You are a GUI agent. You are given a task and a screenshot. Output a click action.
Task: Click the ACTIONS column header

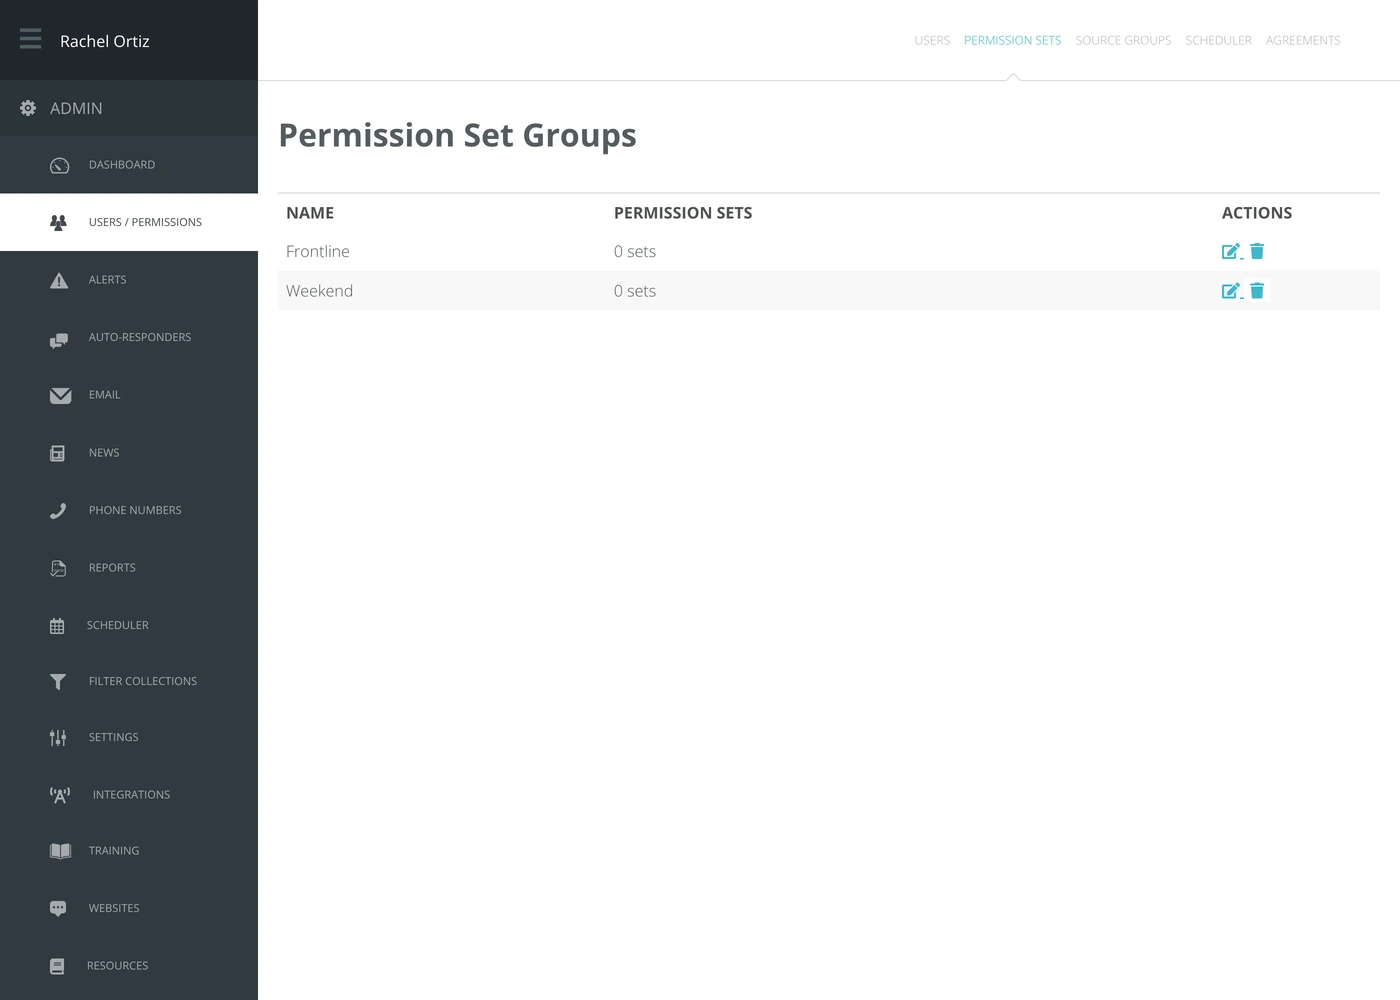1257,213
